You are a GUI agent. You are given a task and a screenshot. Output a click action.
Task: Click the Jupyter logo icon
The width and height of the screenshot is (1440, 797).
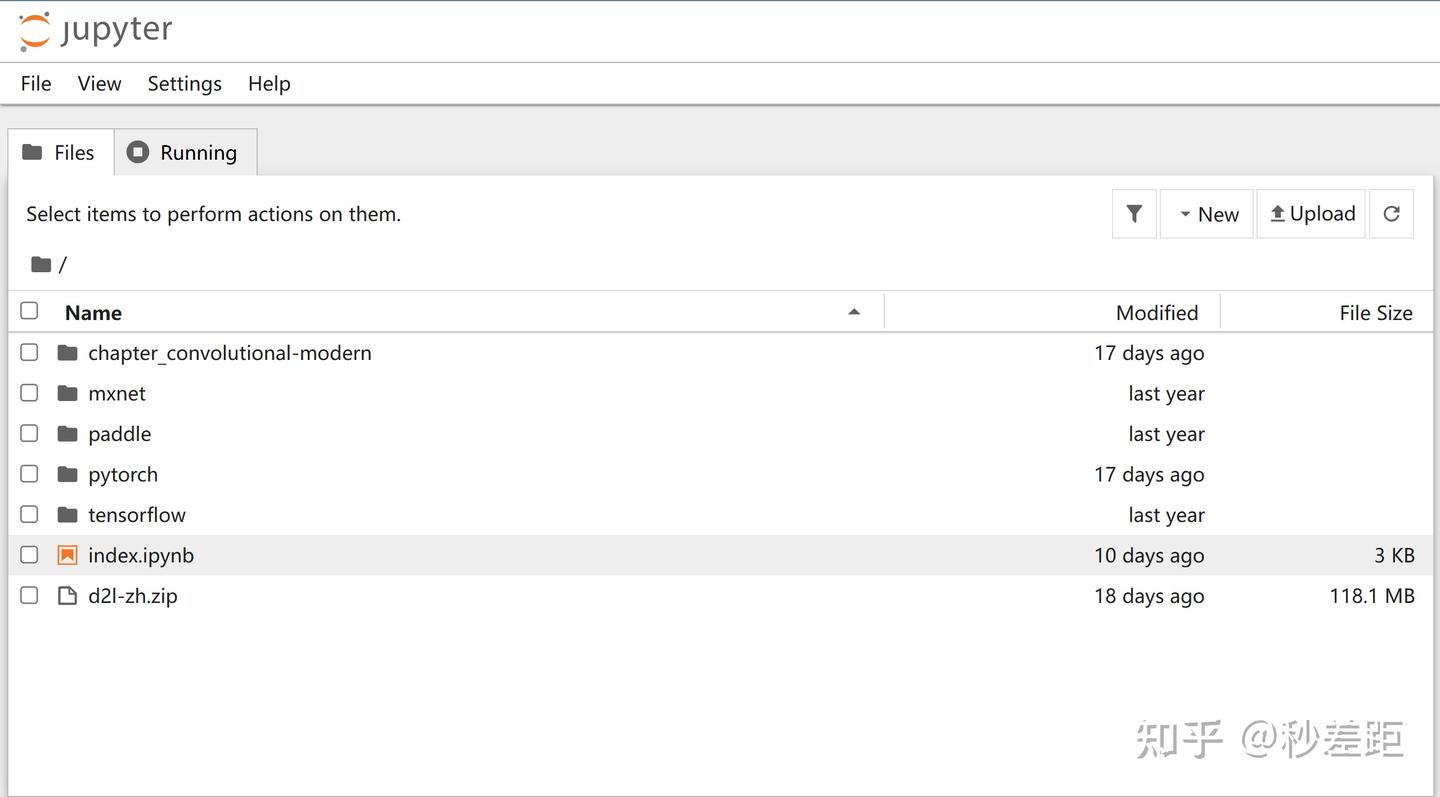tap(35, 30)
